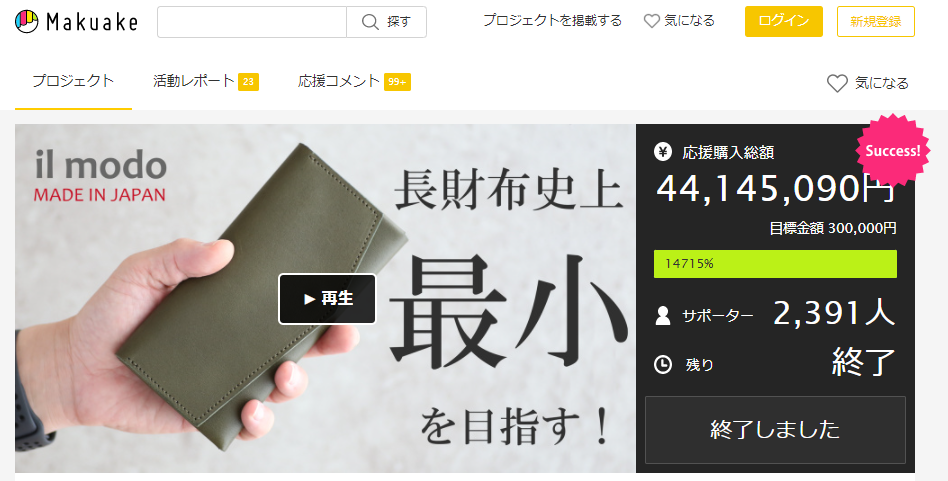The width and height of the screenshot is (948, 481).
Task: Click the yen icon beside 応援購入総額
Action: click(663, 152)
